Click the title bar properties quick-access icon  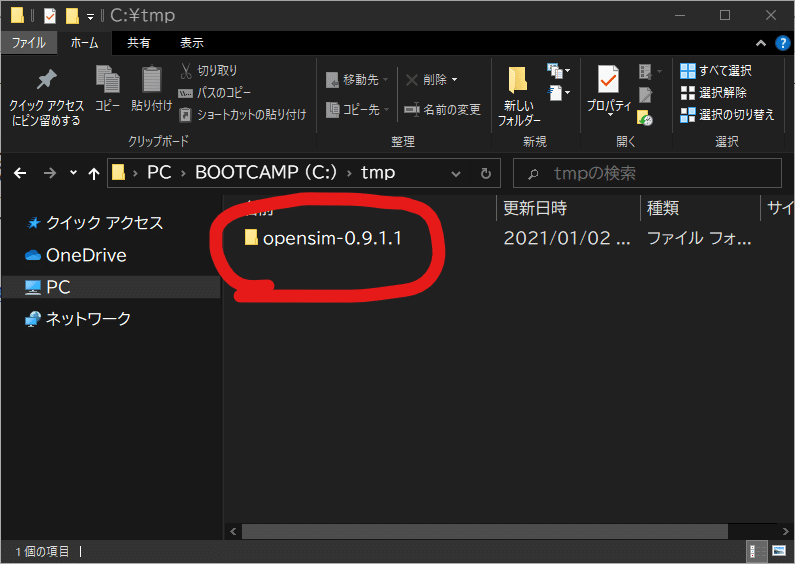[x=50, y=16]
